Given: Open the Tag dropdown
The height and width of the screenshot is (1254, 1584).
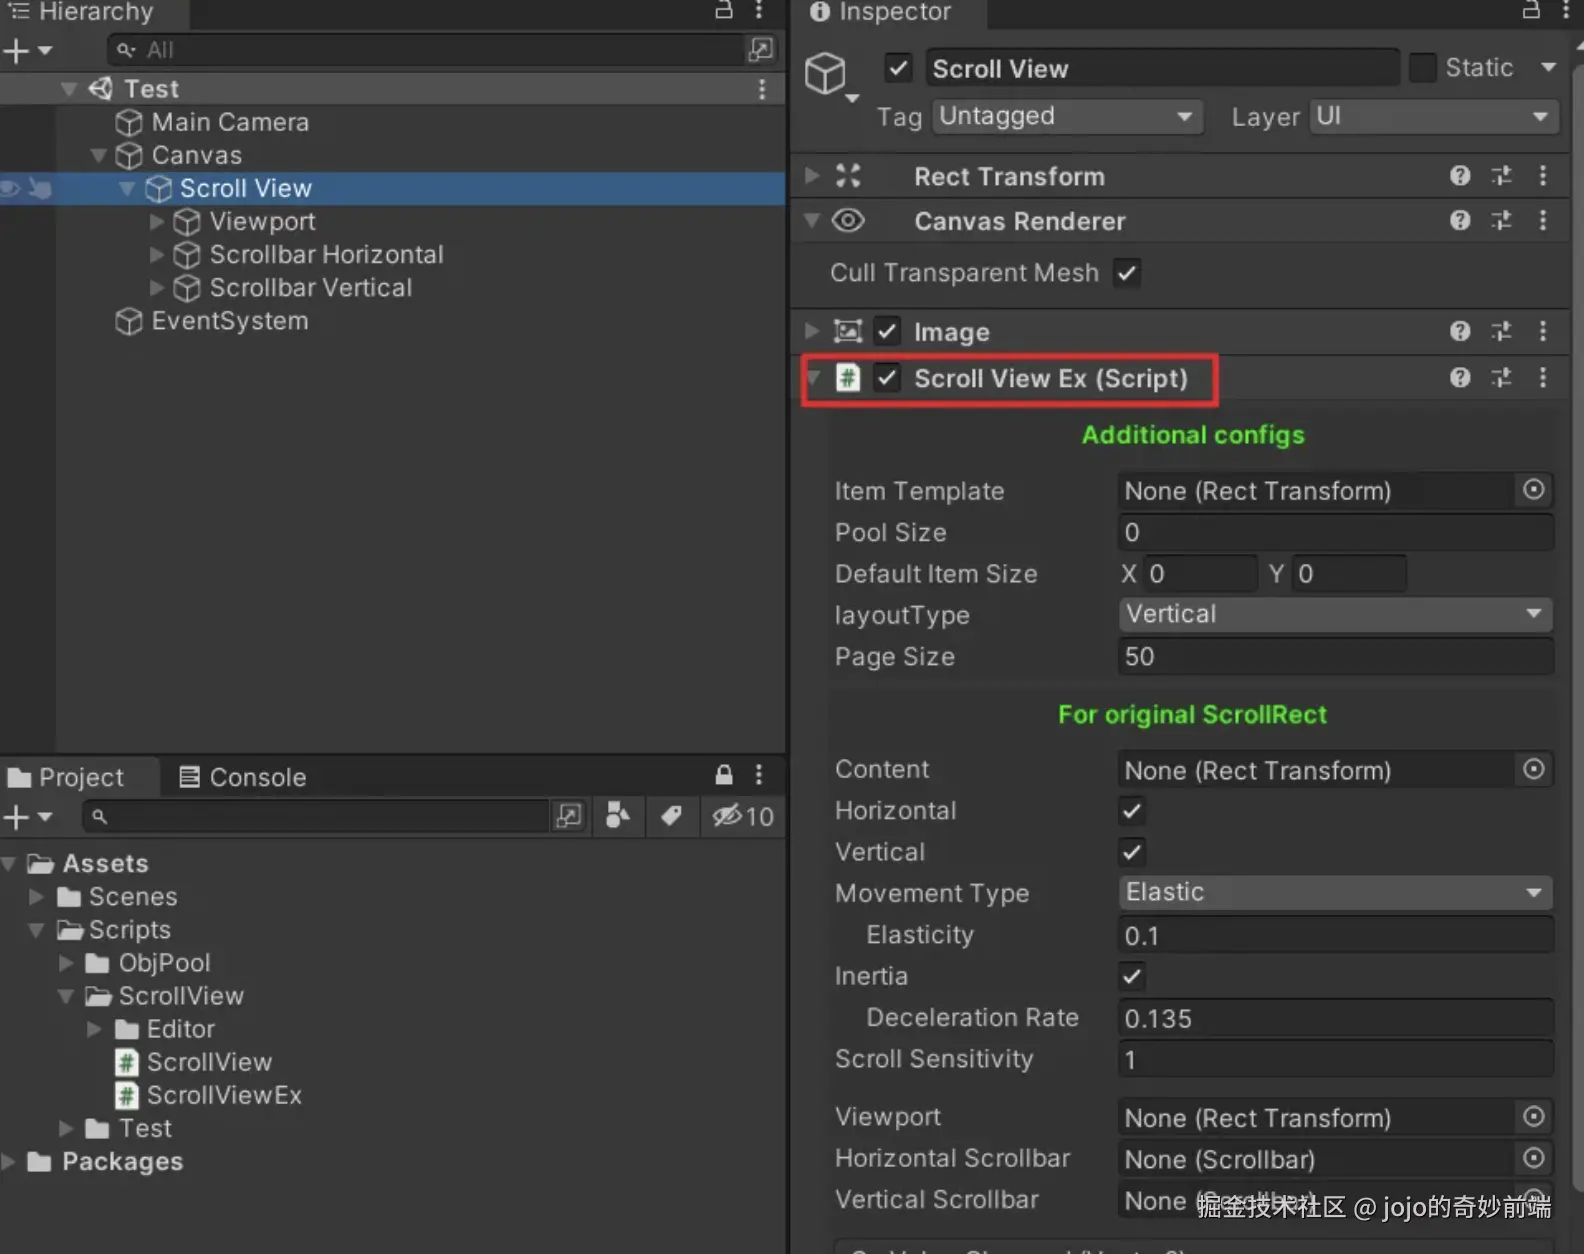Looking at the screenshot, I should click(x=1067, y=116).
